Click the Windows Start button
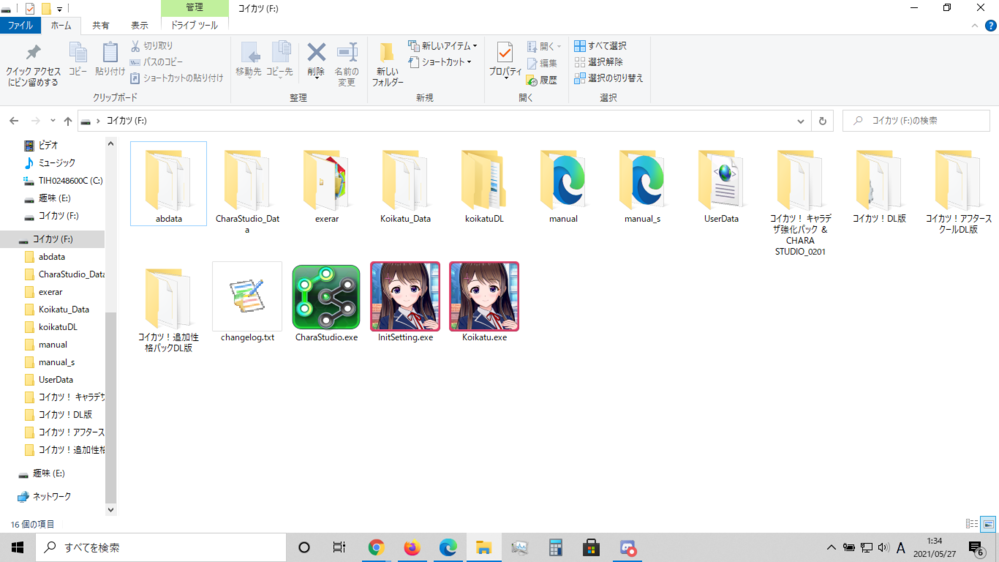The width and height of the screenshot is (999, 562). pos(17,547)
